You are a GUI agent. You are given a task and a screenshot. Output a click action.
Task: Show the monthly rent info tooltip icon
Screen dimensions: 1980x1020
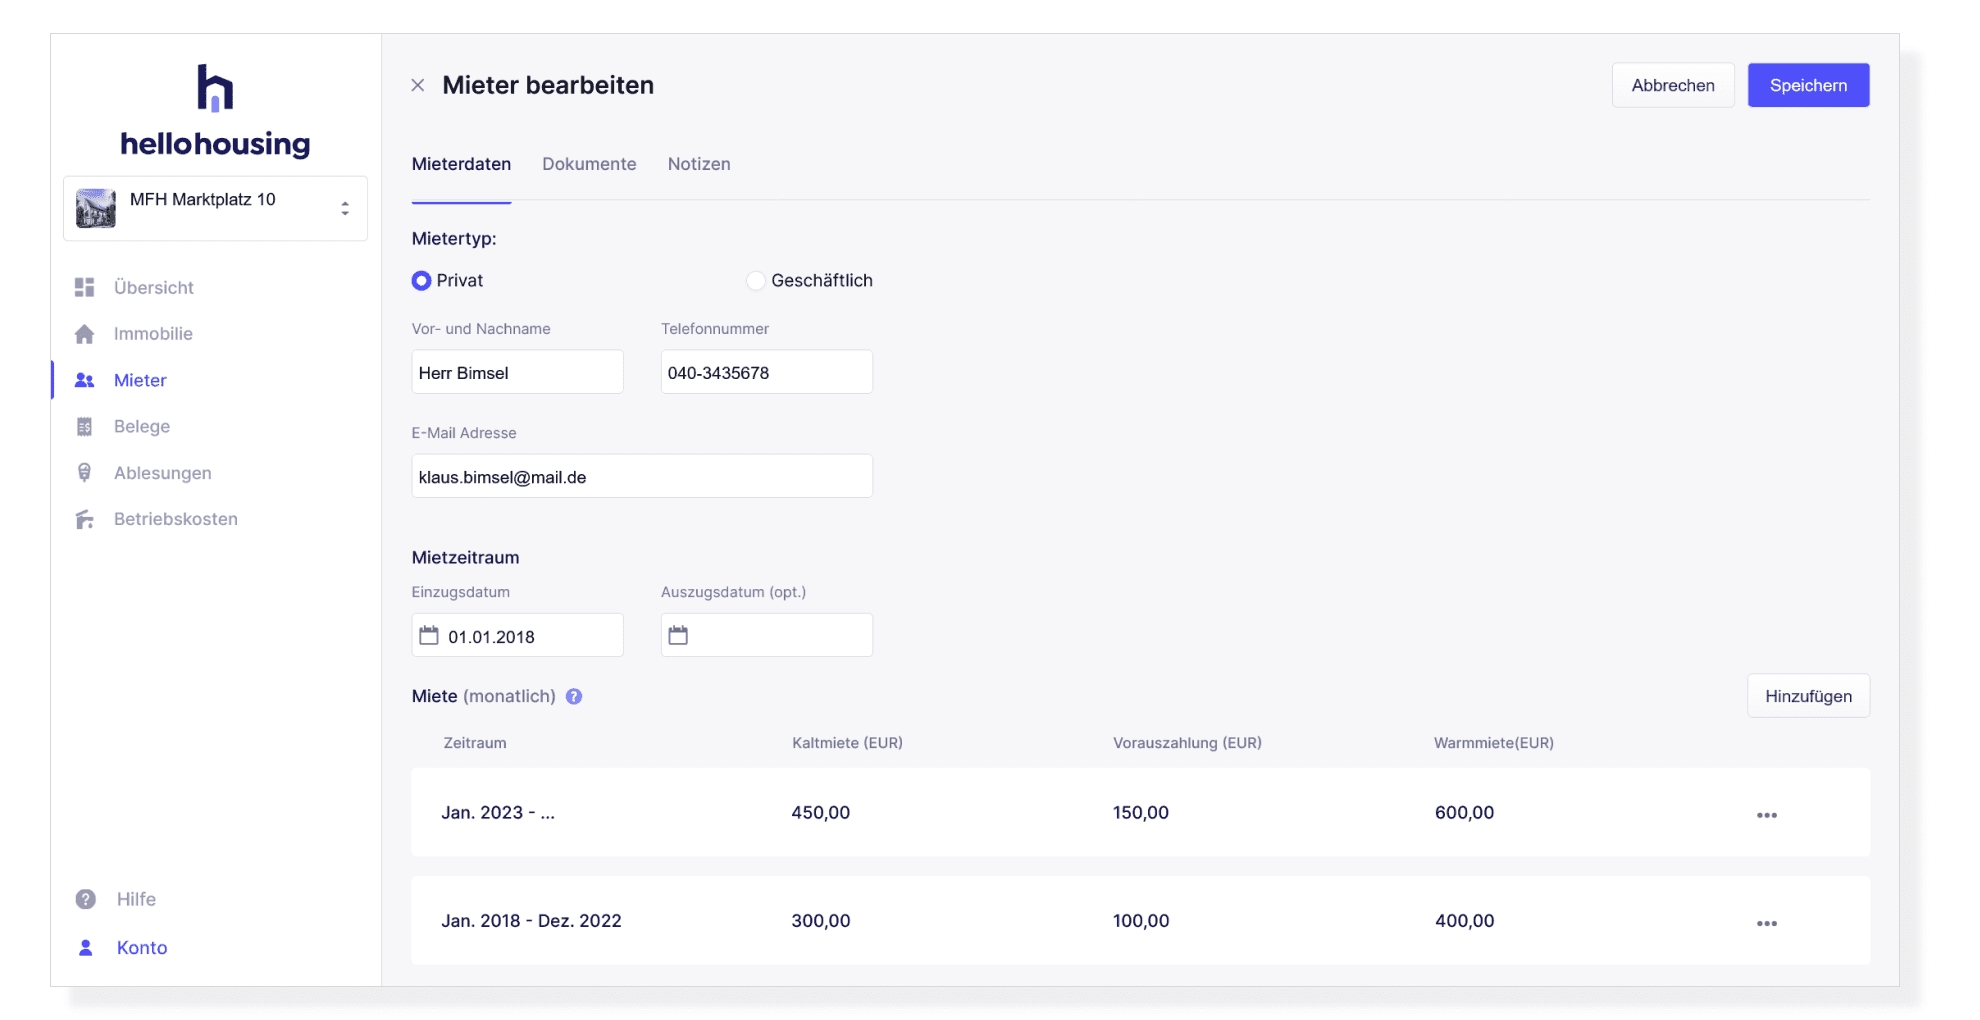pyautogui.click(x=574, y=697)
